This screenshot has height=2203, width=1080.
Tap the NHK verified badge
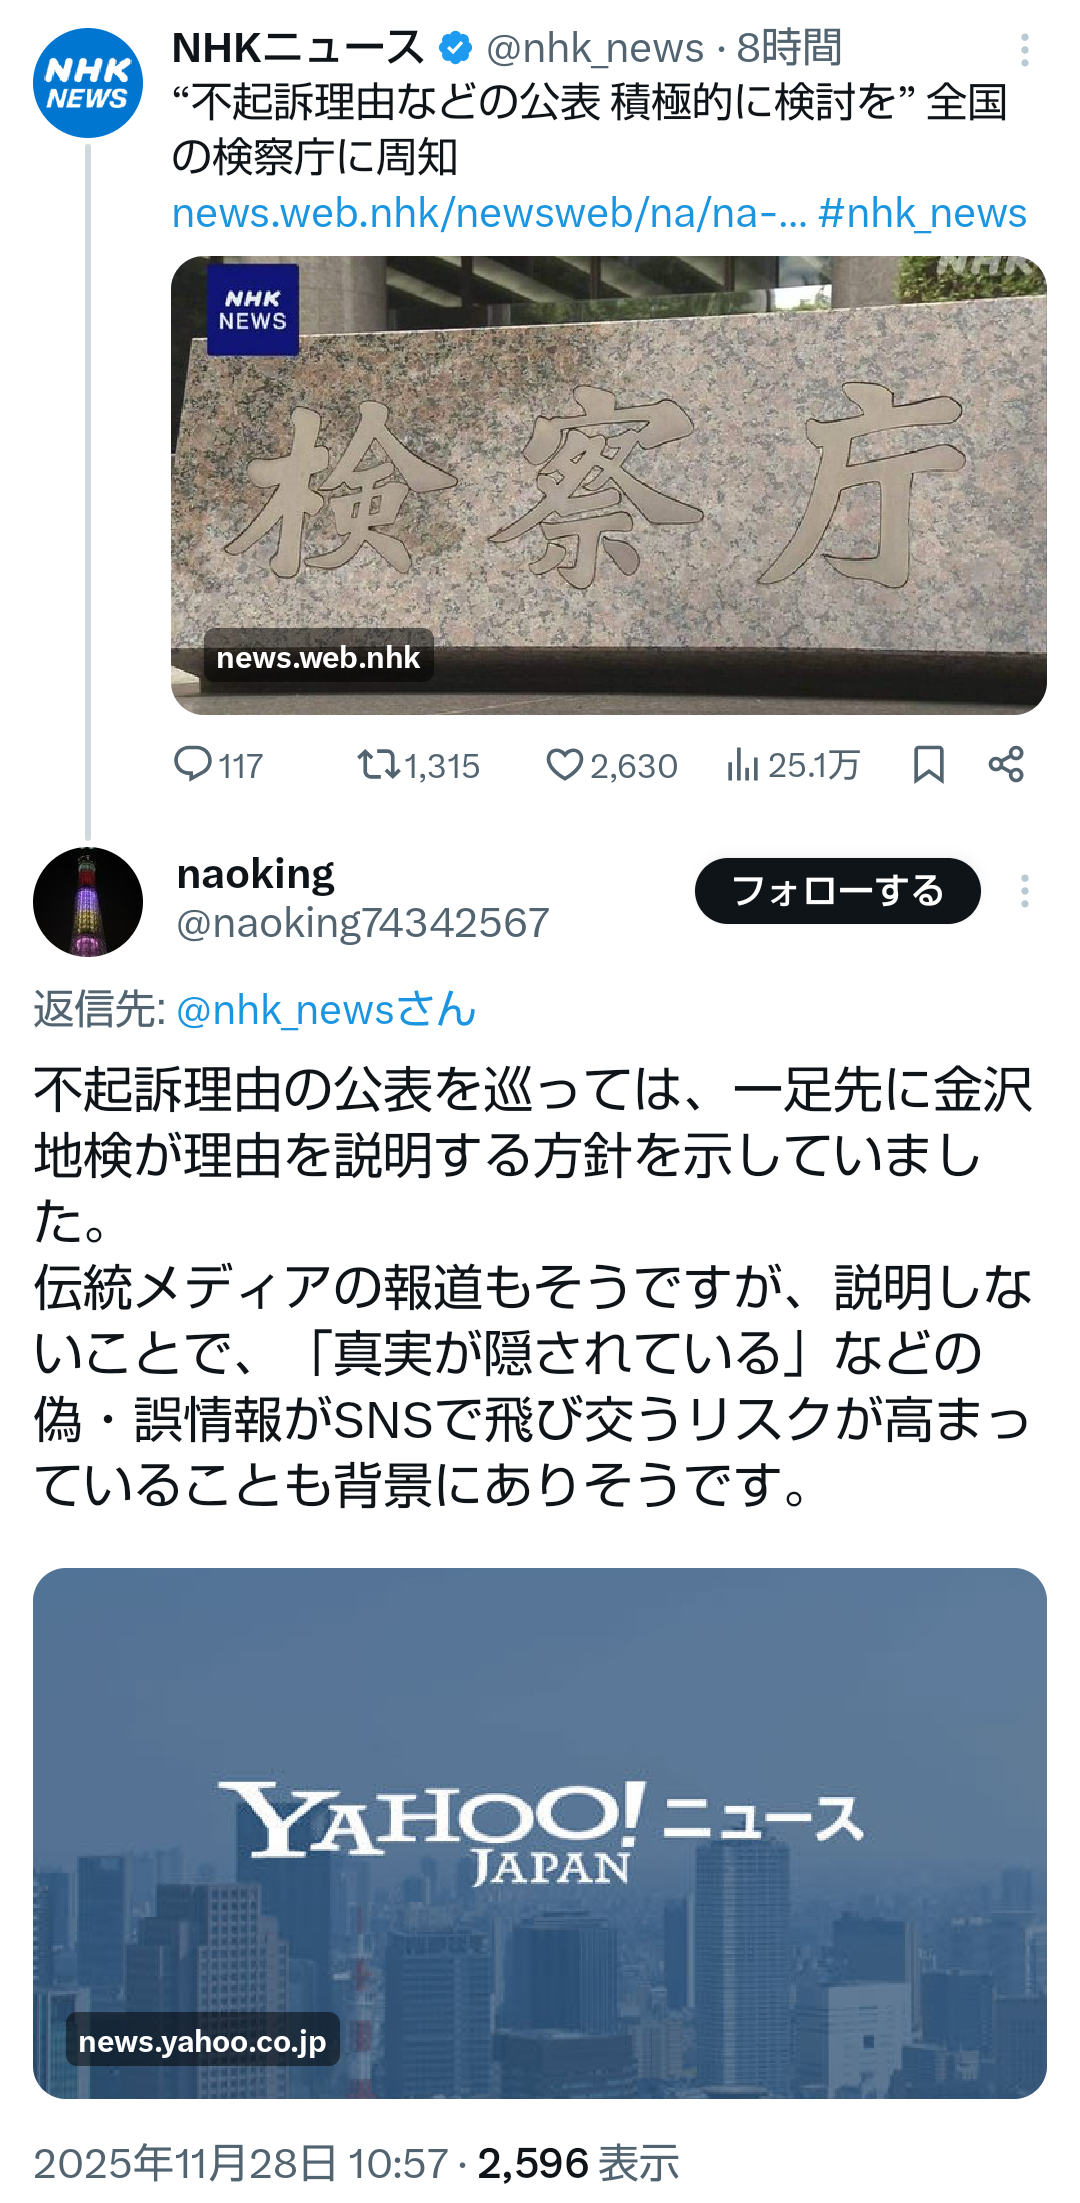click(456, 47)
